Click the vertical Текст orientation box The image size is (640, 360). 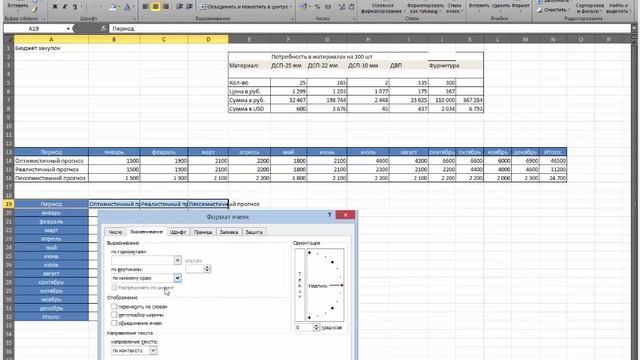(x=300, y=285)
